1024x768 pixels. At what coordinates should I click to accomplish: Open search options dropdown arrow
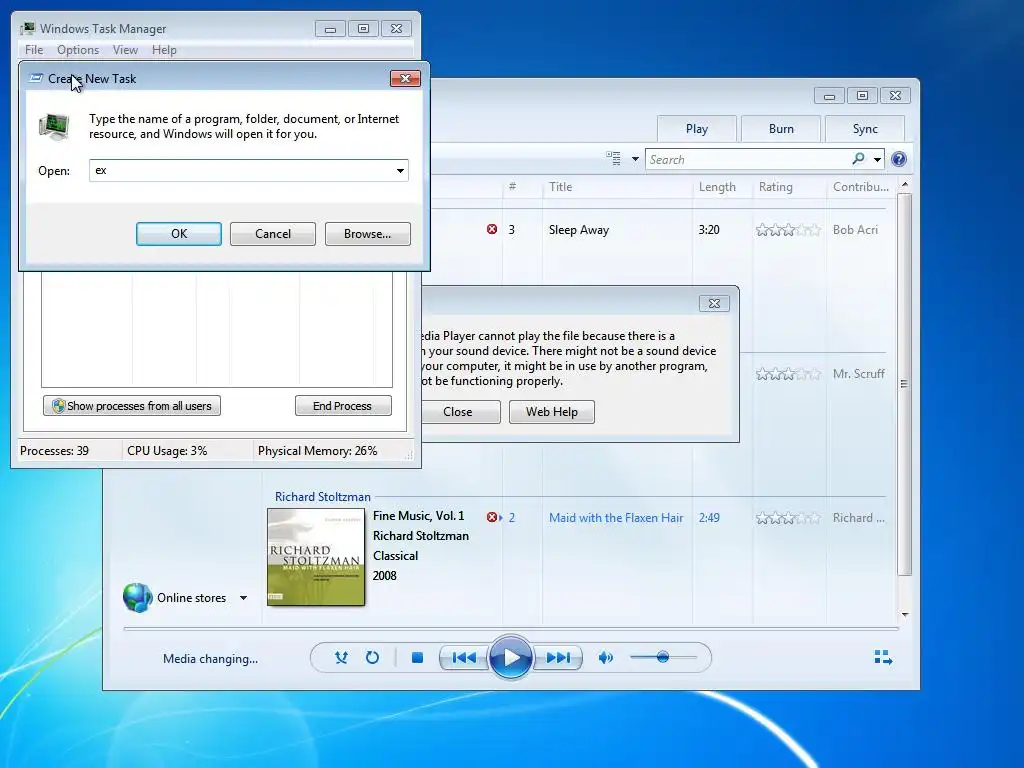(877, 159)
